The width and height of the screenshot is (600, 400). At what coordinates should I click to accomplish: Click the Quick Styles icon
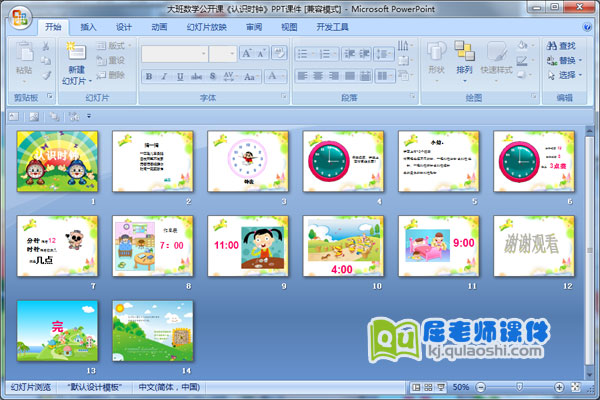pos(496,52)
